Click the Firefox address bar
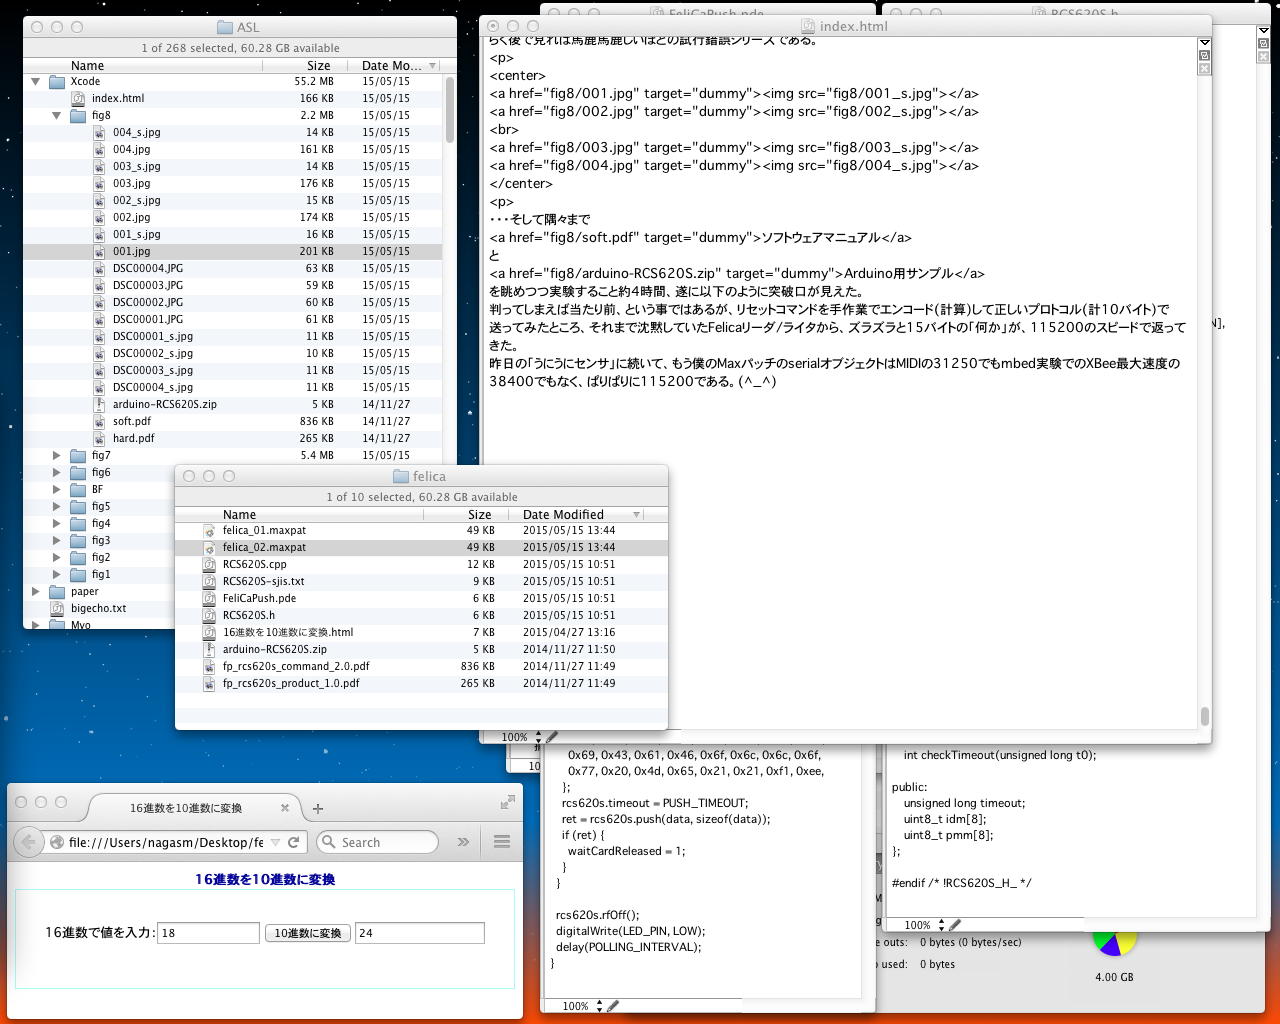Screen dimensions: 1280x1024 point(174,842)
